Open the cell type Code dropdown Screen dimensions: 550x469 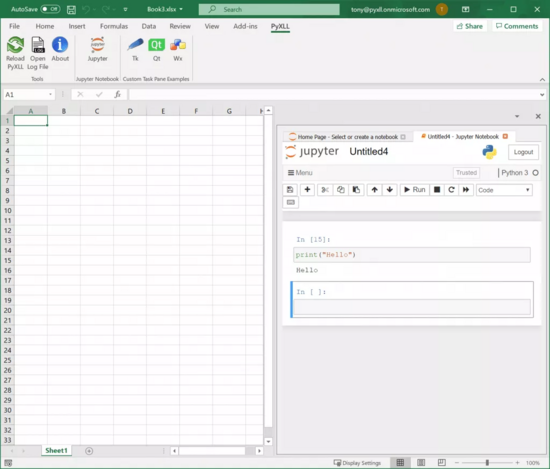504,190
